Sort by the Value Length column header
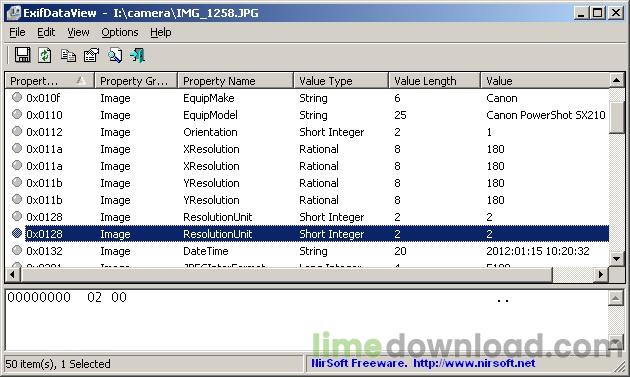Image resolution: width=630 pixels, height=377 pixels. click(x=435, y=81)
